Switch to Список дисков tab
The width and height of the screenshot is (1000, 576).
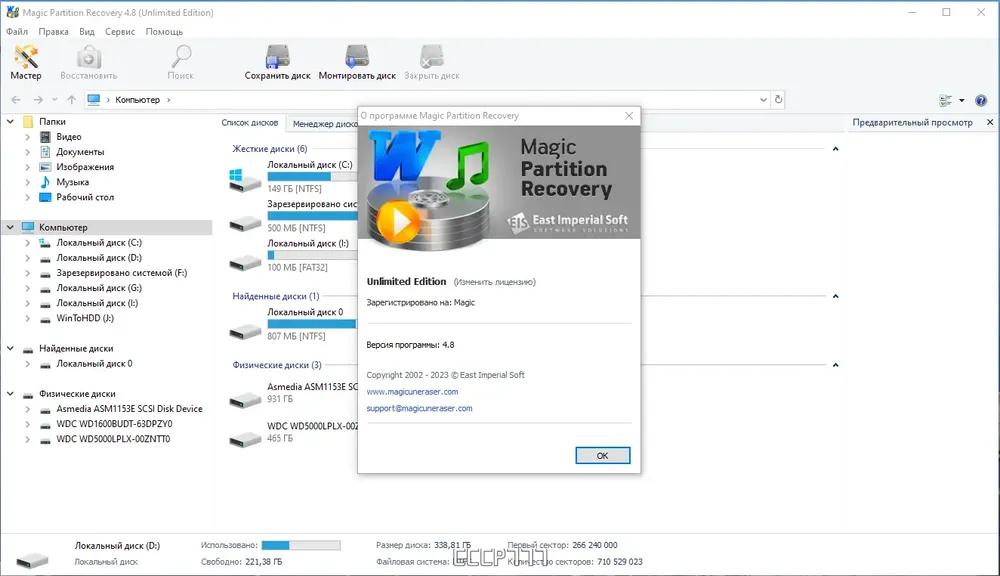coord(250,122)
